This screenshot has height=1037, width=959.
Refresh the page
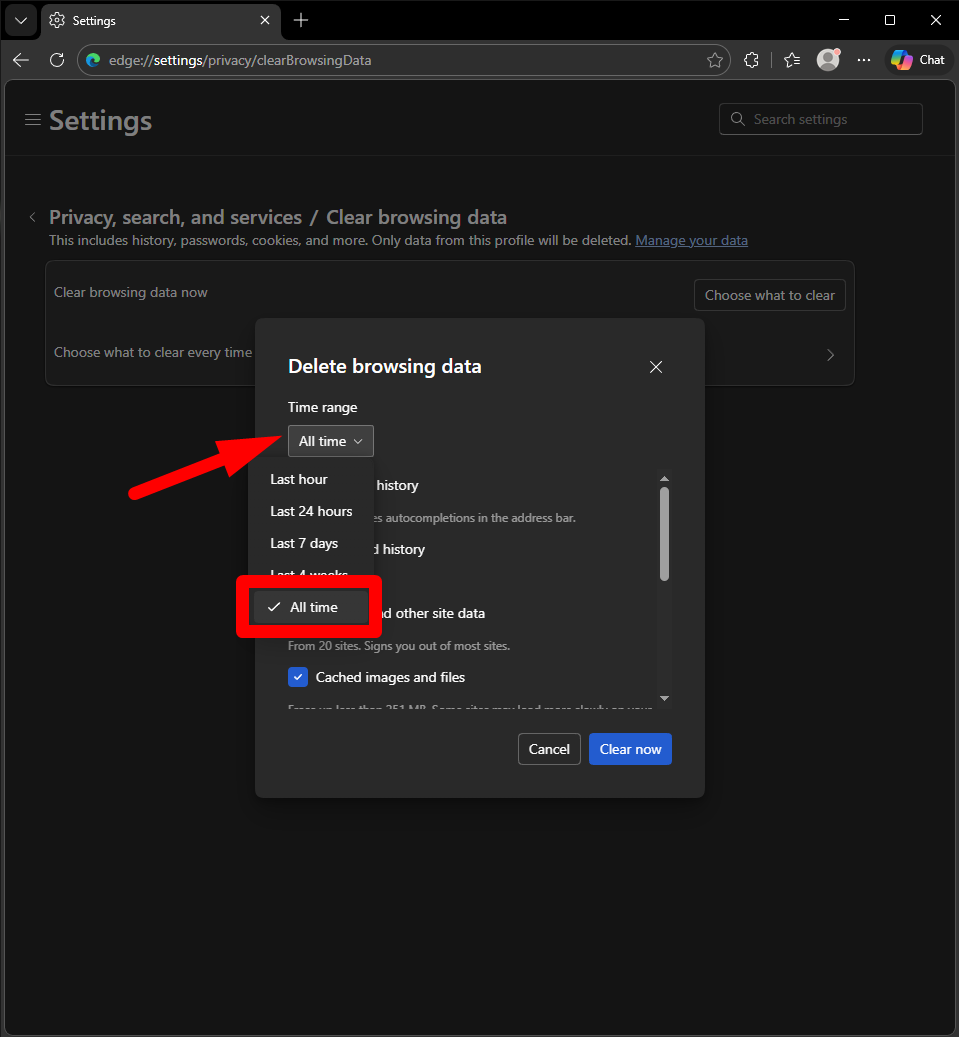coord(58,60)
